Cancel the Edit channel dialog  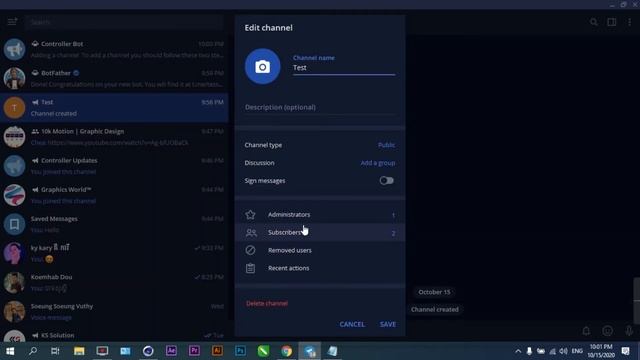pyautogui.click(x=352, y=324)
